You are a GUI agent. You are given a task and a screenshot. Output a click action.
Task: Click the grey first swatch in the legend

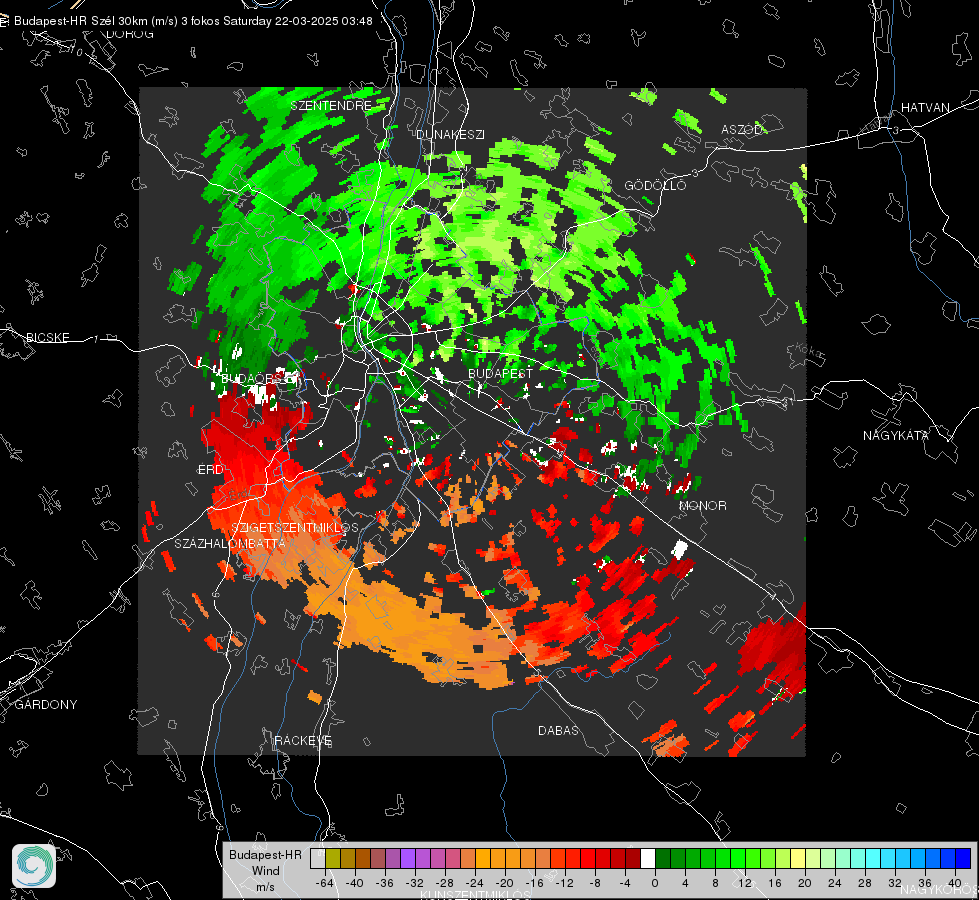[x=318, y=859]
